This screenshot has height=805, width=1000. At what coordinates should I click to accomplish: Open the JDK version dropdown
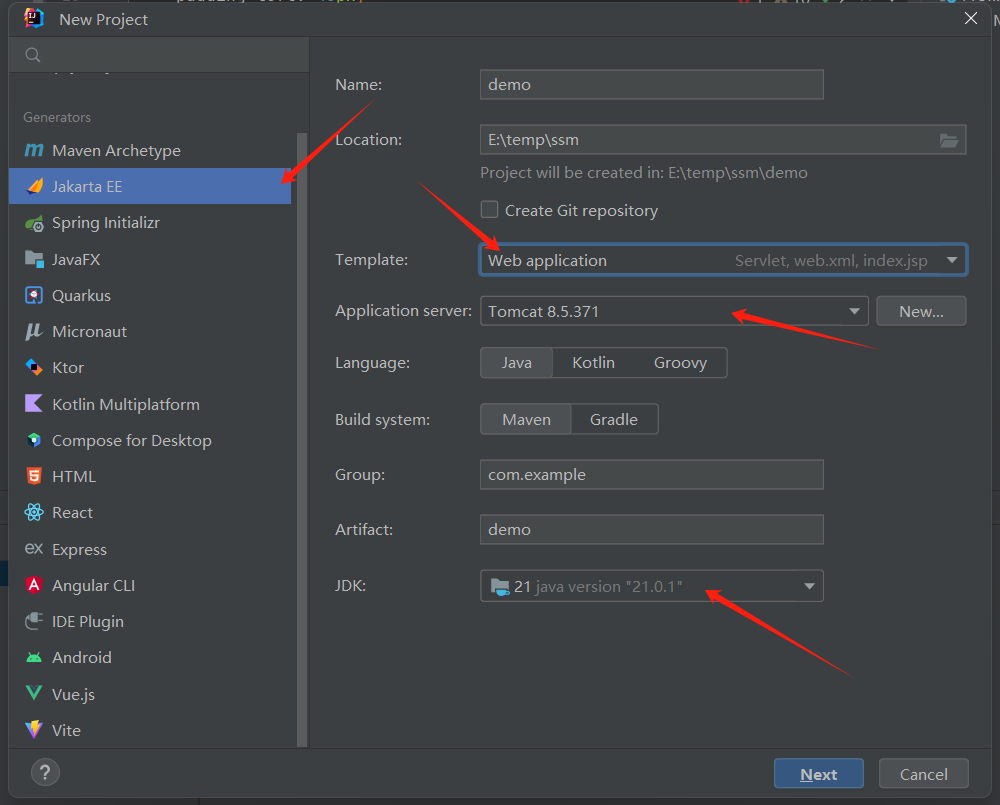(652, 586)
